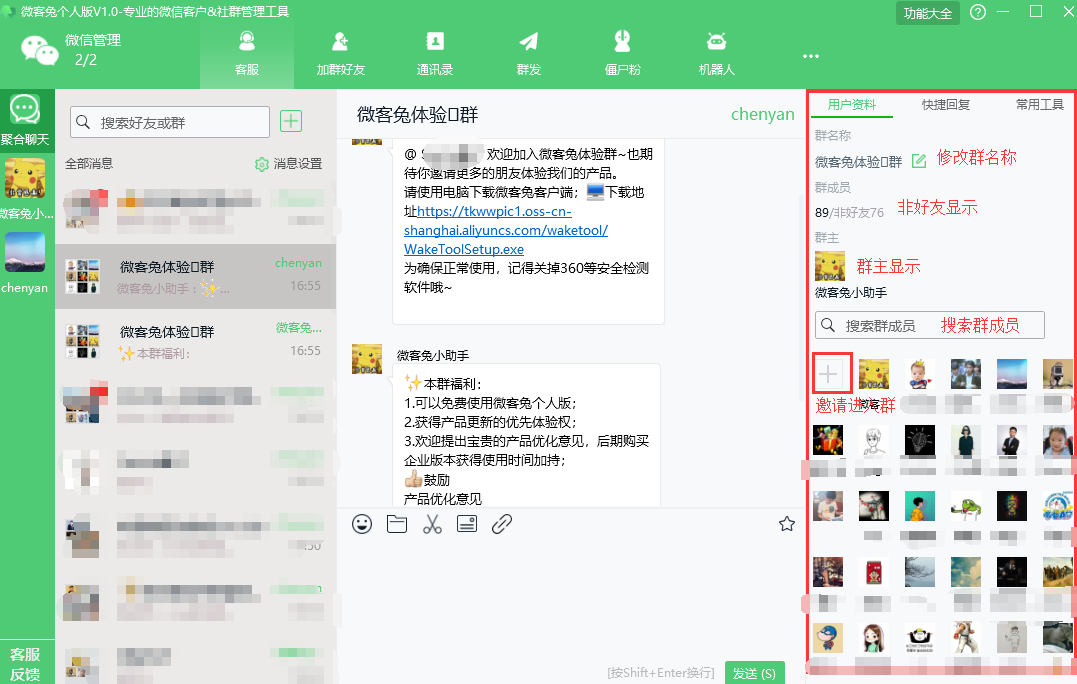Image resolution: width=1077 pixels, height=684 pixels.
Task: Select the Pikachu account avatar in sidebar
Action: (x=25, y=178)
